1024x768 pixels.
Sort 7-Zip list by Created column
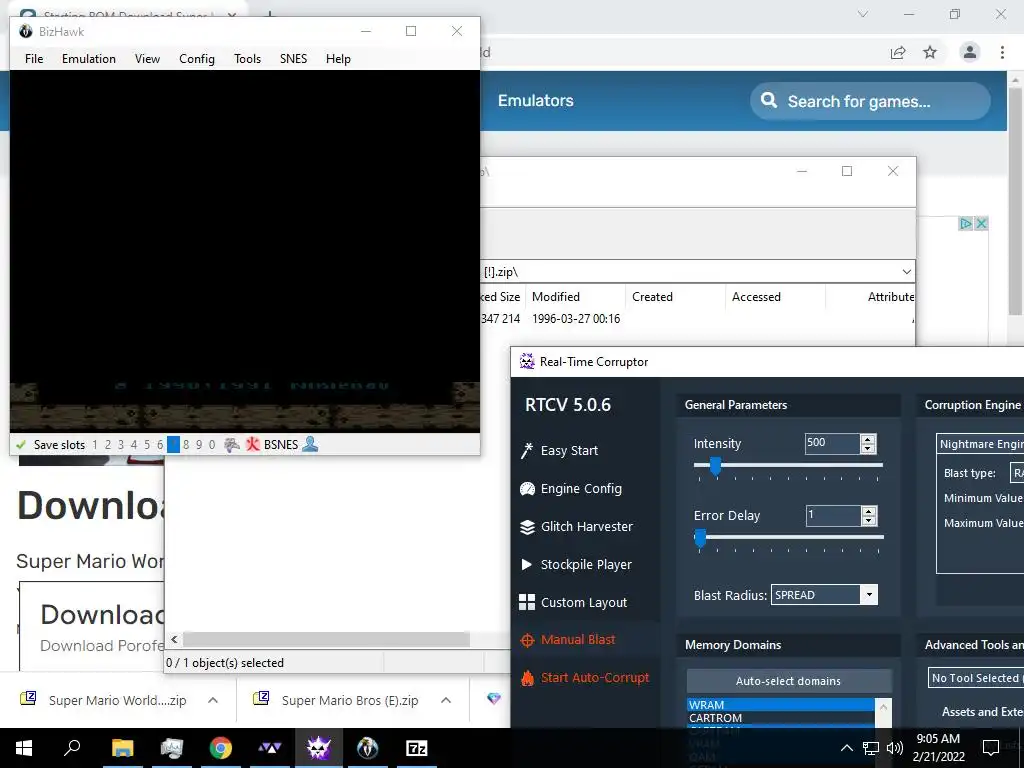(x=675, y=296)
